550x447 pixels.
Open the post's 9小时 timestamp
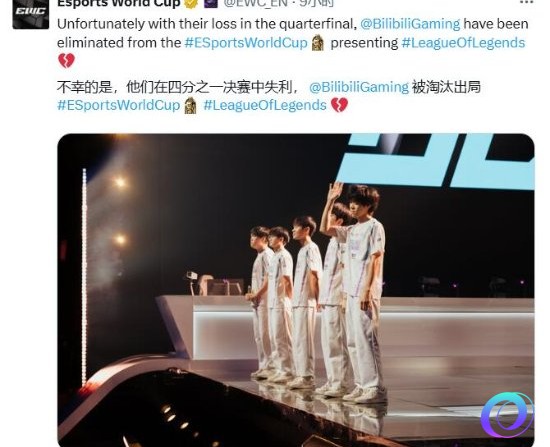click(317, 3)
